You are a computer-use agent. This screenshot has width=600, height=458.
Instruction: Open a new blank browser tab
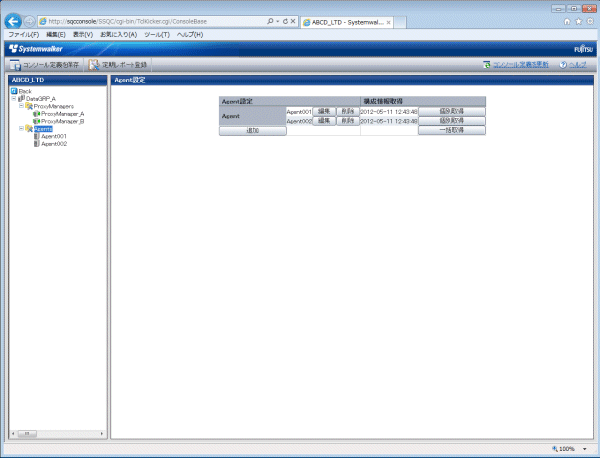coord(400,23)
